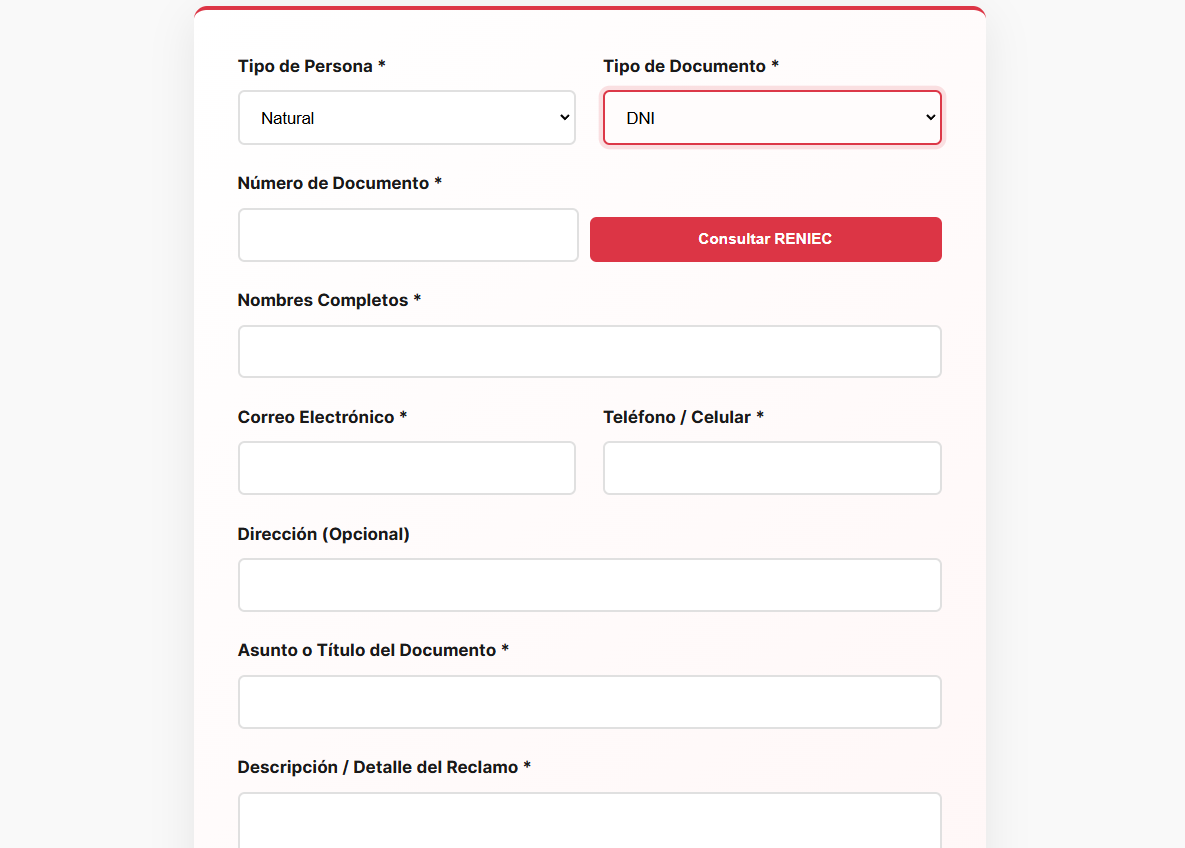This screenshot has height=848, width=1185.
Task: Focus the Teléfono / Celular input field
Action: 771,468
